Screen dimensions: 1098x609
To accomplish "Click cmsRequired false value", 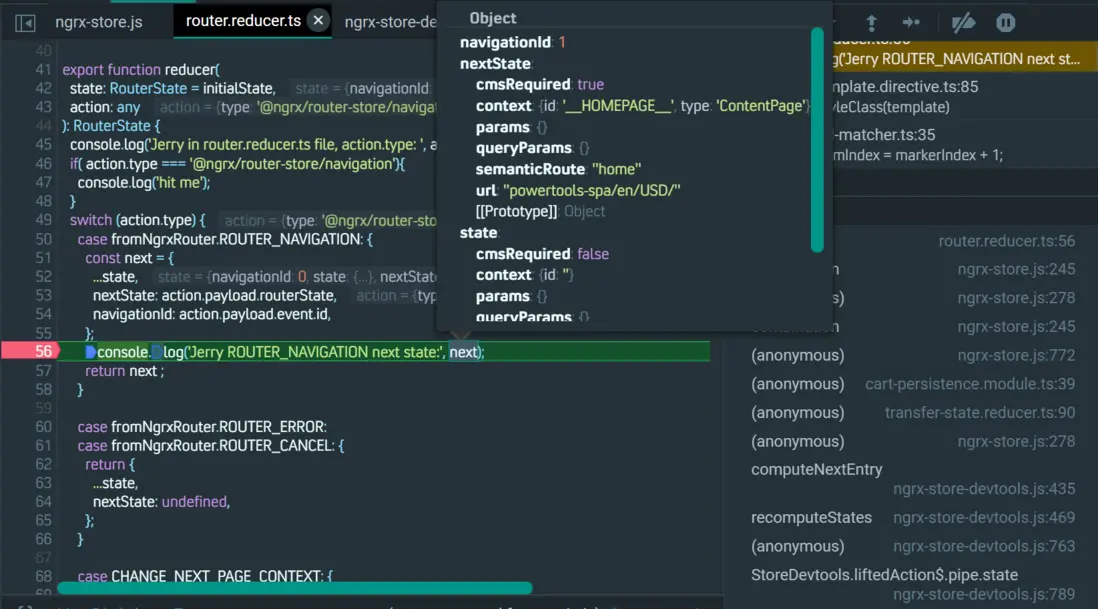I will (x=593, y=254).
